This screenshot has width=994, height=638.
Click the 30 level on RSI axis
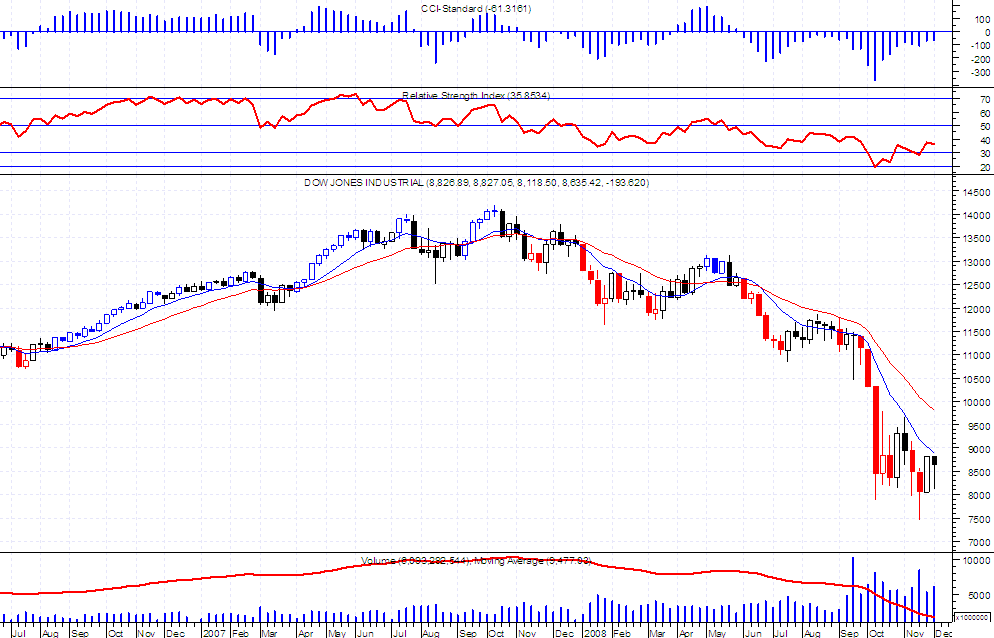click(984, 154)
